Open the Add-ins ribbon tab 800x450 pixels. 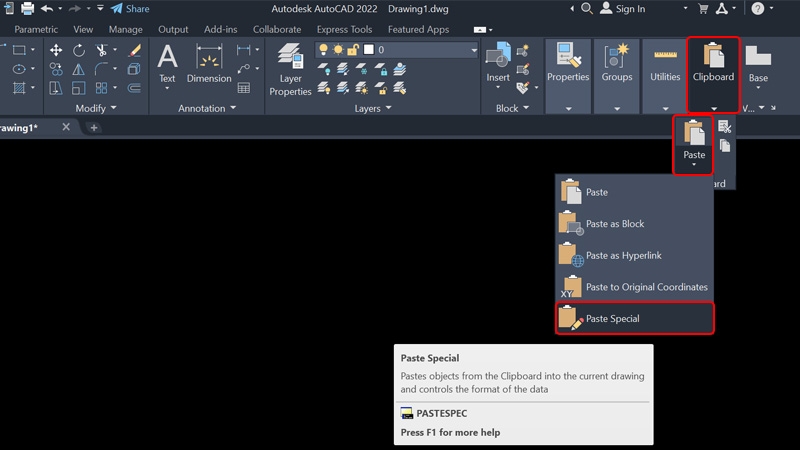point(220,30)
